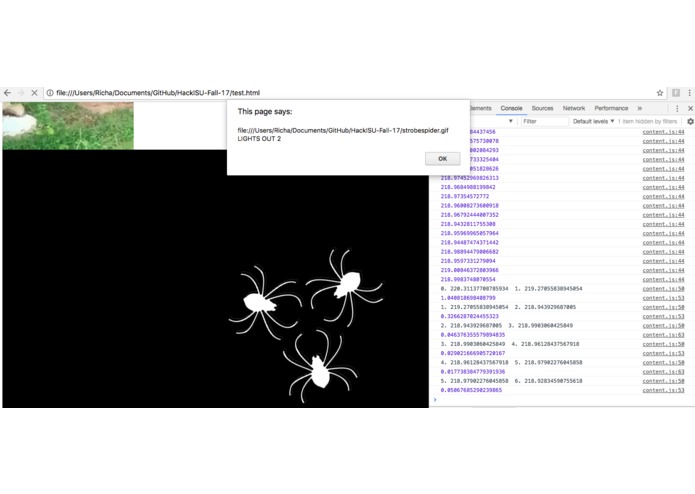Click the grass photo thumbnail on page

pyautogui.click(x=68, y=126)
